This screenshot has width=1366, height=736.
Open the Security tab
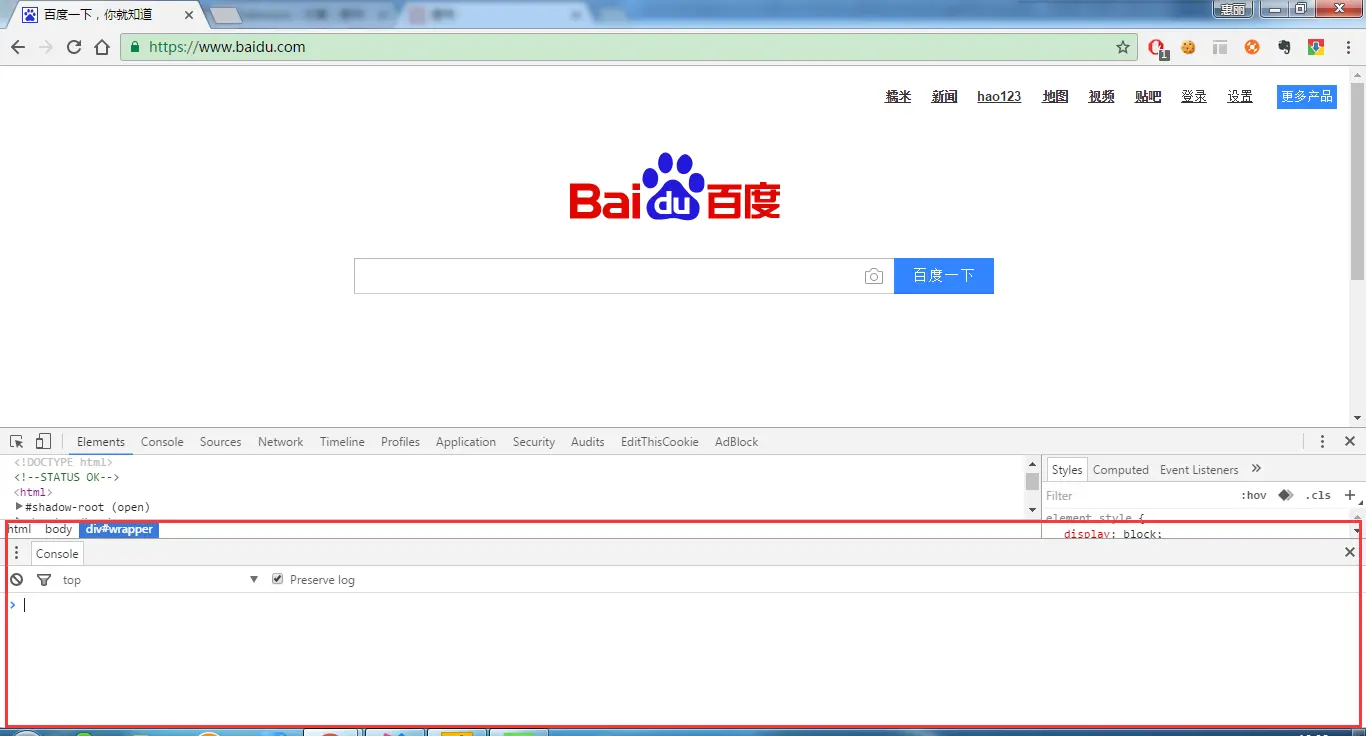(x=534, y=442)
